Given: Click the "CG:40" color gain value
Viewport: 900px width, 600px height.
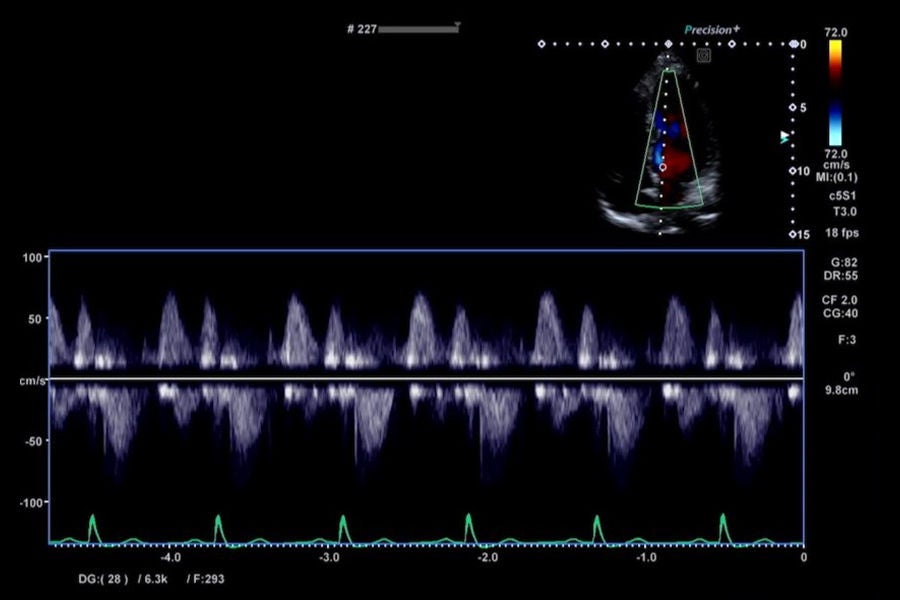Looking at the screenshot, I should click(x=841, y=313).
